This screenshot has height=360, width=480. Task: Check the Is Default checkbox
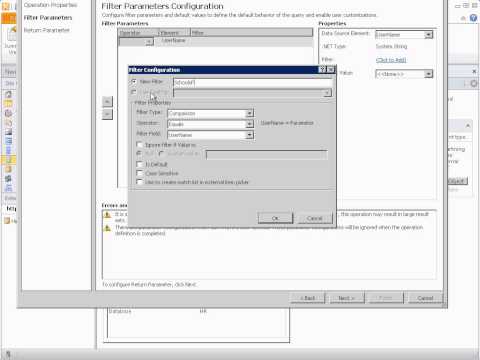point(140,164)
